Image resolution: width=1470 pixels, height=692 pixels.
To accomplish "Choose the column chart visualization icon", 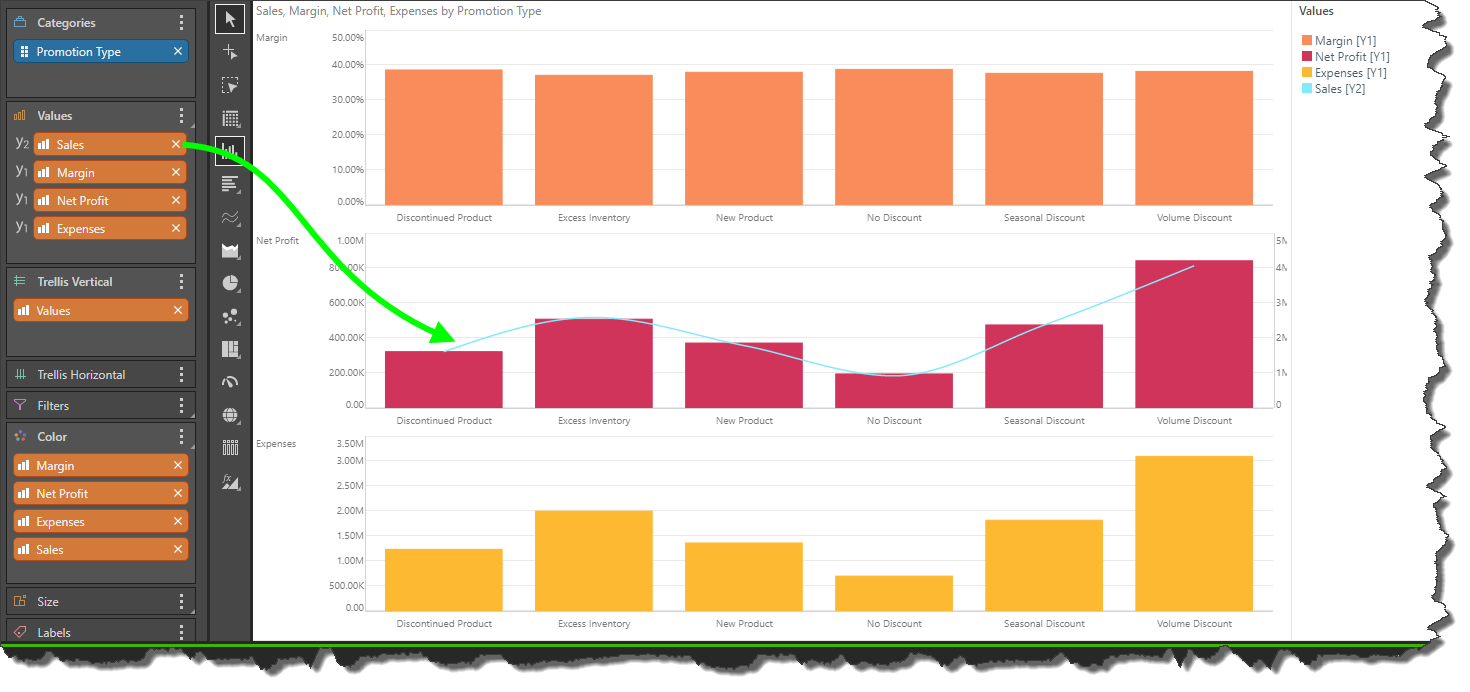I will click(x=230, y=151).
